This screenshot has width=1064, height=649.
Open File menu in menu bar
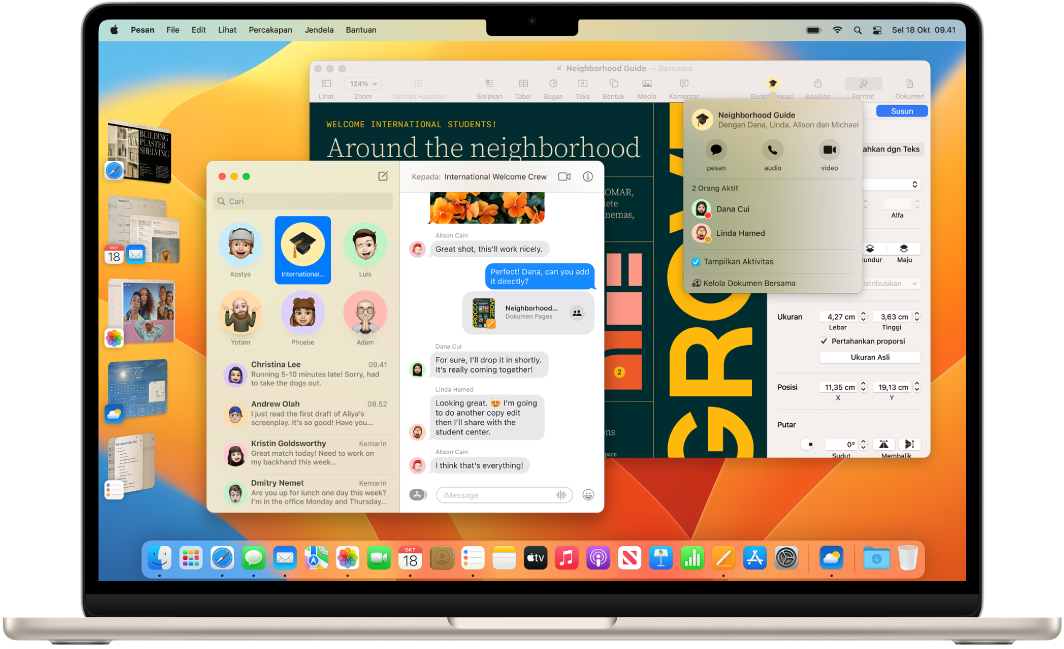tap(173, 30)
